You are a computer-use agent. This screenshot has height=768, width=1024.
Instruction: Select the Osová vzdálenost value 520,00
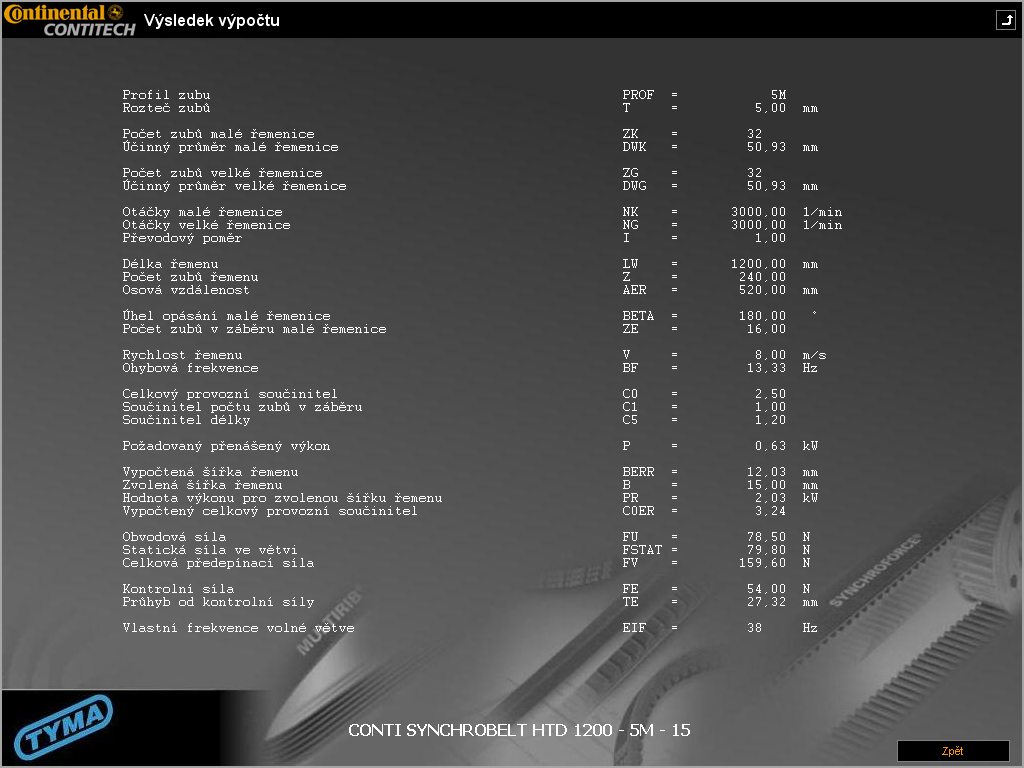click(x=762, y=290)
